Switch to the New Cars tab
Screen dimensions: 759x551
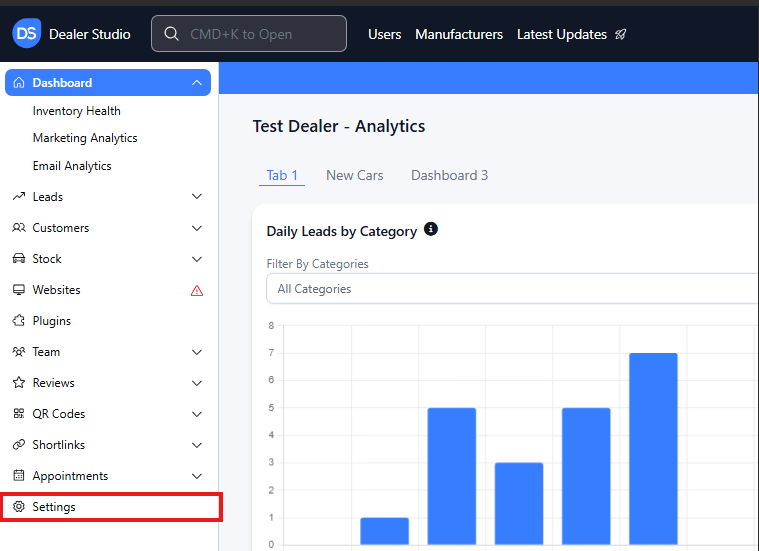pos(354,175)
